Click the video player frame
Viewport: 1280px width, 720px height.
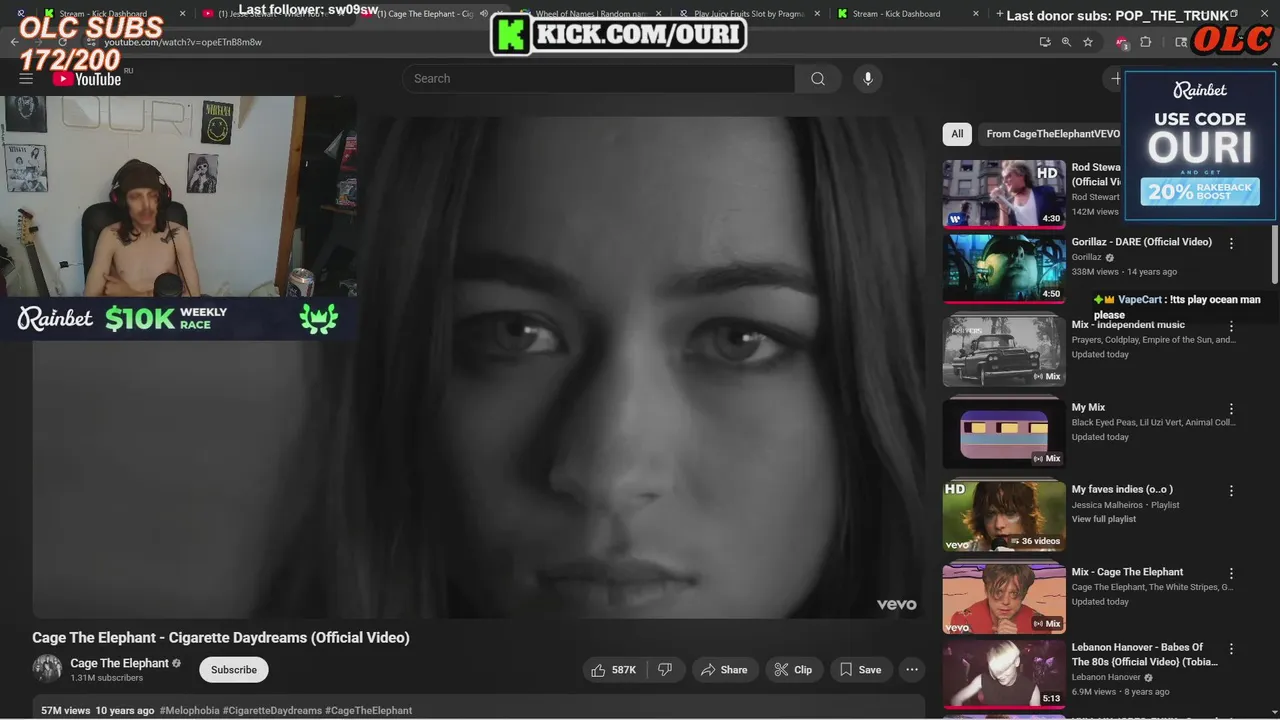coord(478,368)
